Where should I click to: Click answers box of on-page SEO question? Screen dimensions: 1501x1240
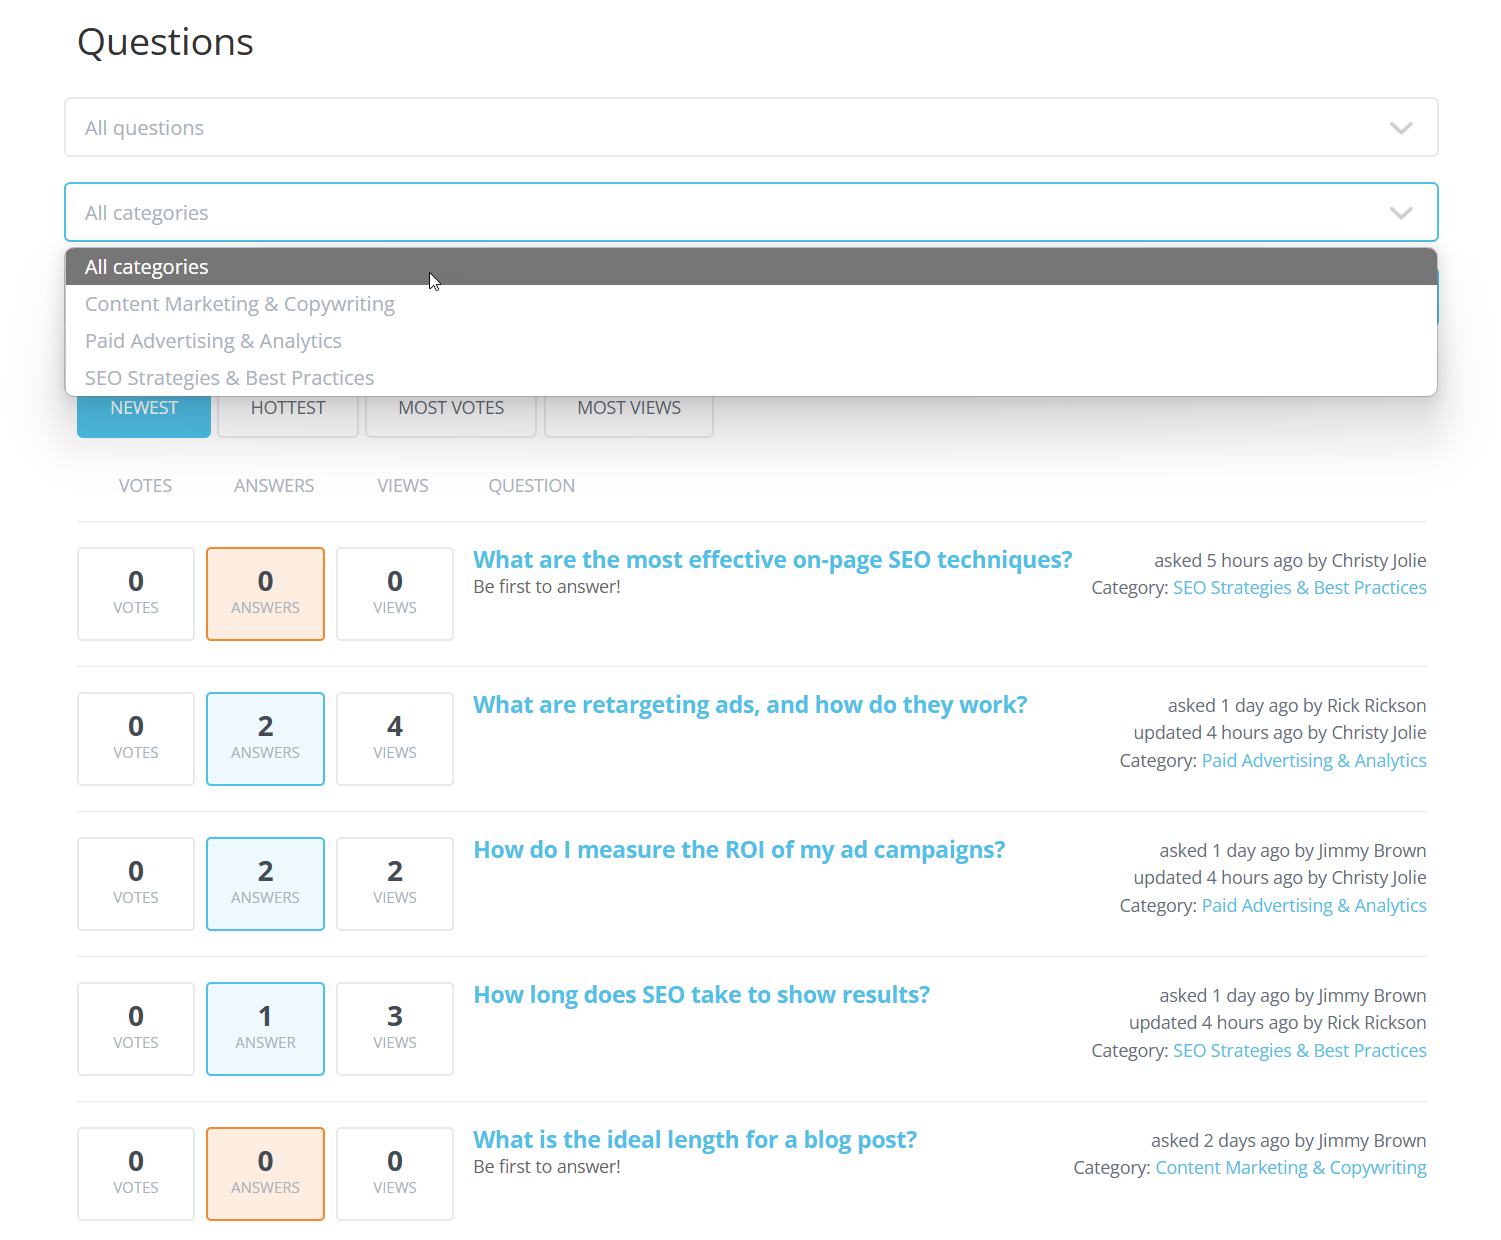265,594
